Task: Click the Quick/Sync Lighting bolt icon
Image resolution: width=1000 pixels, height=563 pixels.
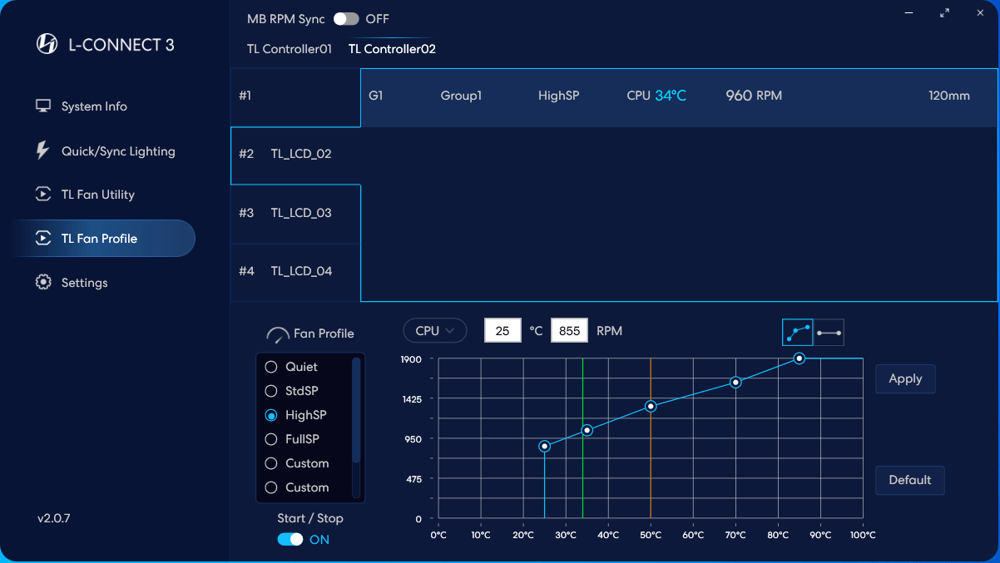Action: pos(42,150)
